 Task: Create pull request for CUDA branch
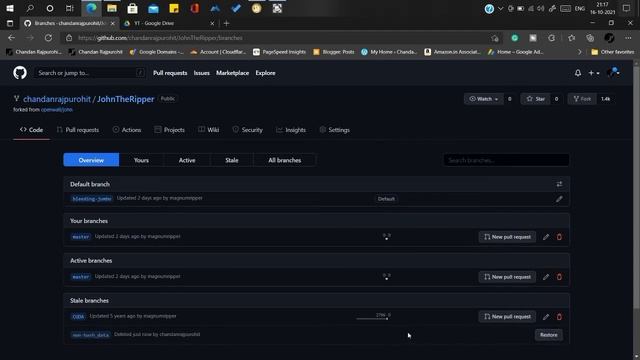coord(507,317)
